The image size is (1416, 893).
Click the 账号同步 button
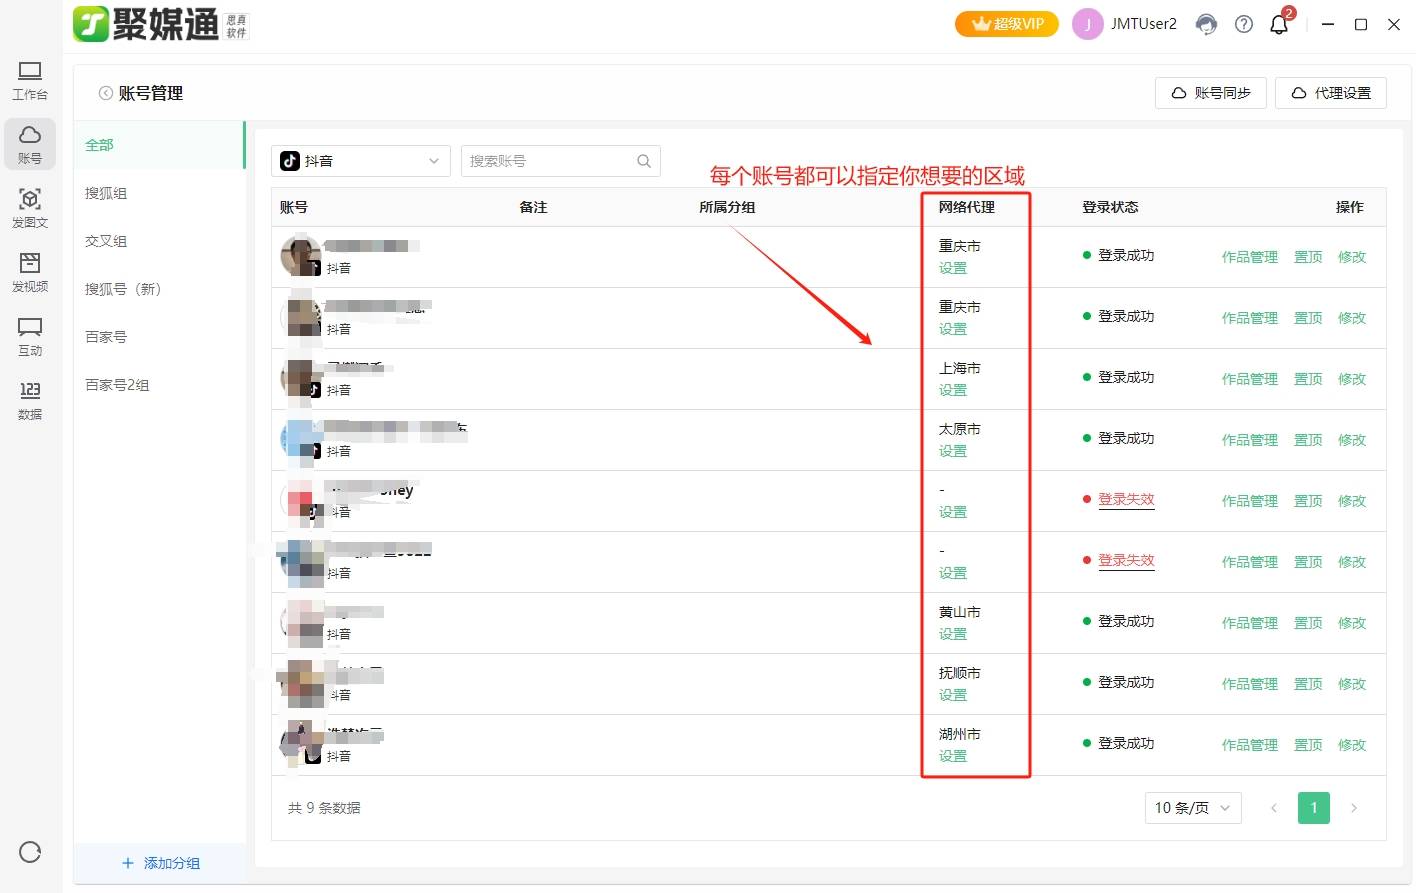click(1210, 93)
